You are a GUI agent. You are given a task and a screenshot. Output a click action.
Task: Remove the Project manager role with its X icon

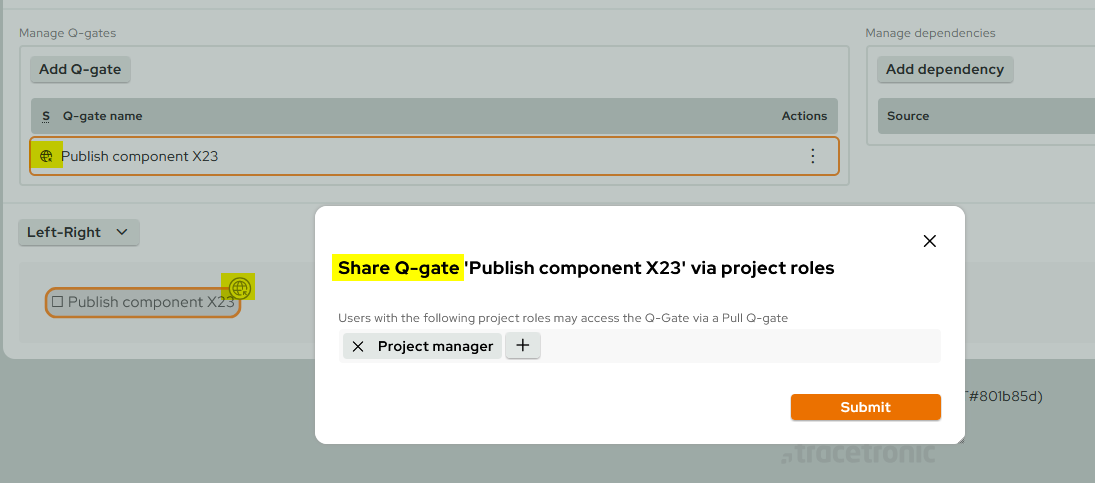(358, 346)
